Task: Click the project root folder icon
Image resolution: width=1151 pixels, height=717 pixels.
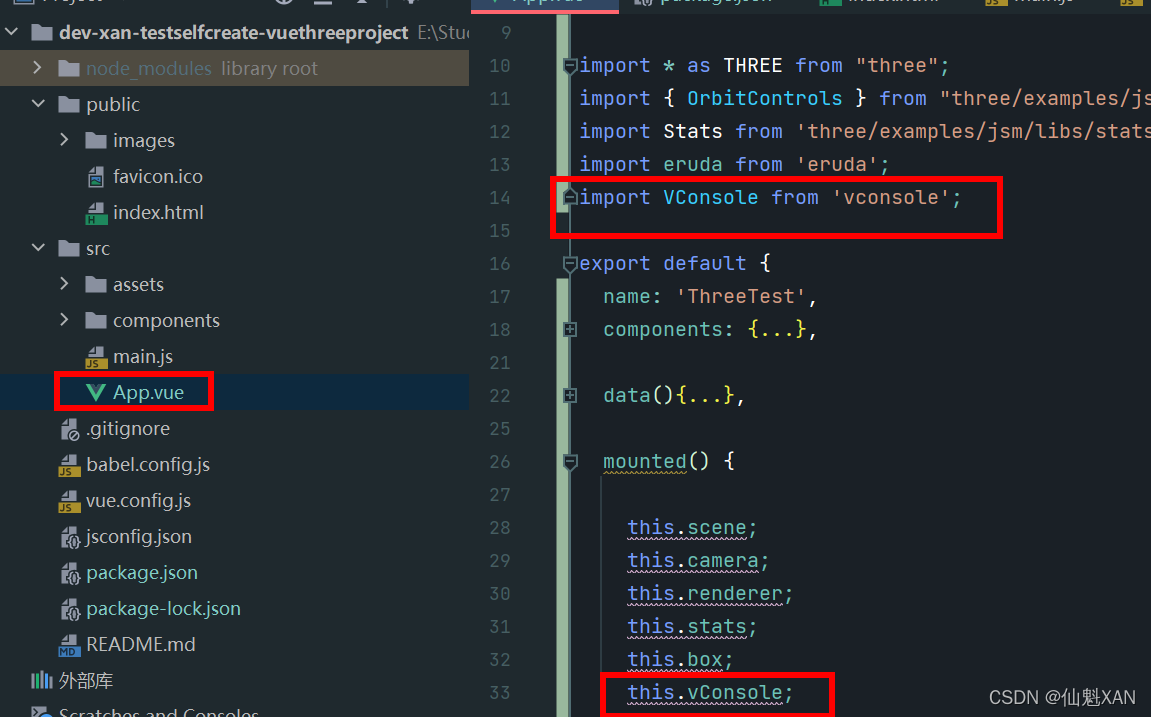Action: tap(42, 32)
